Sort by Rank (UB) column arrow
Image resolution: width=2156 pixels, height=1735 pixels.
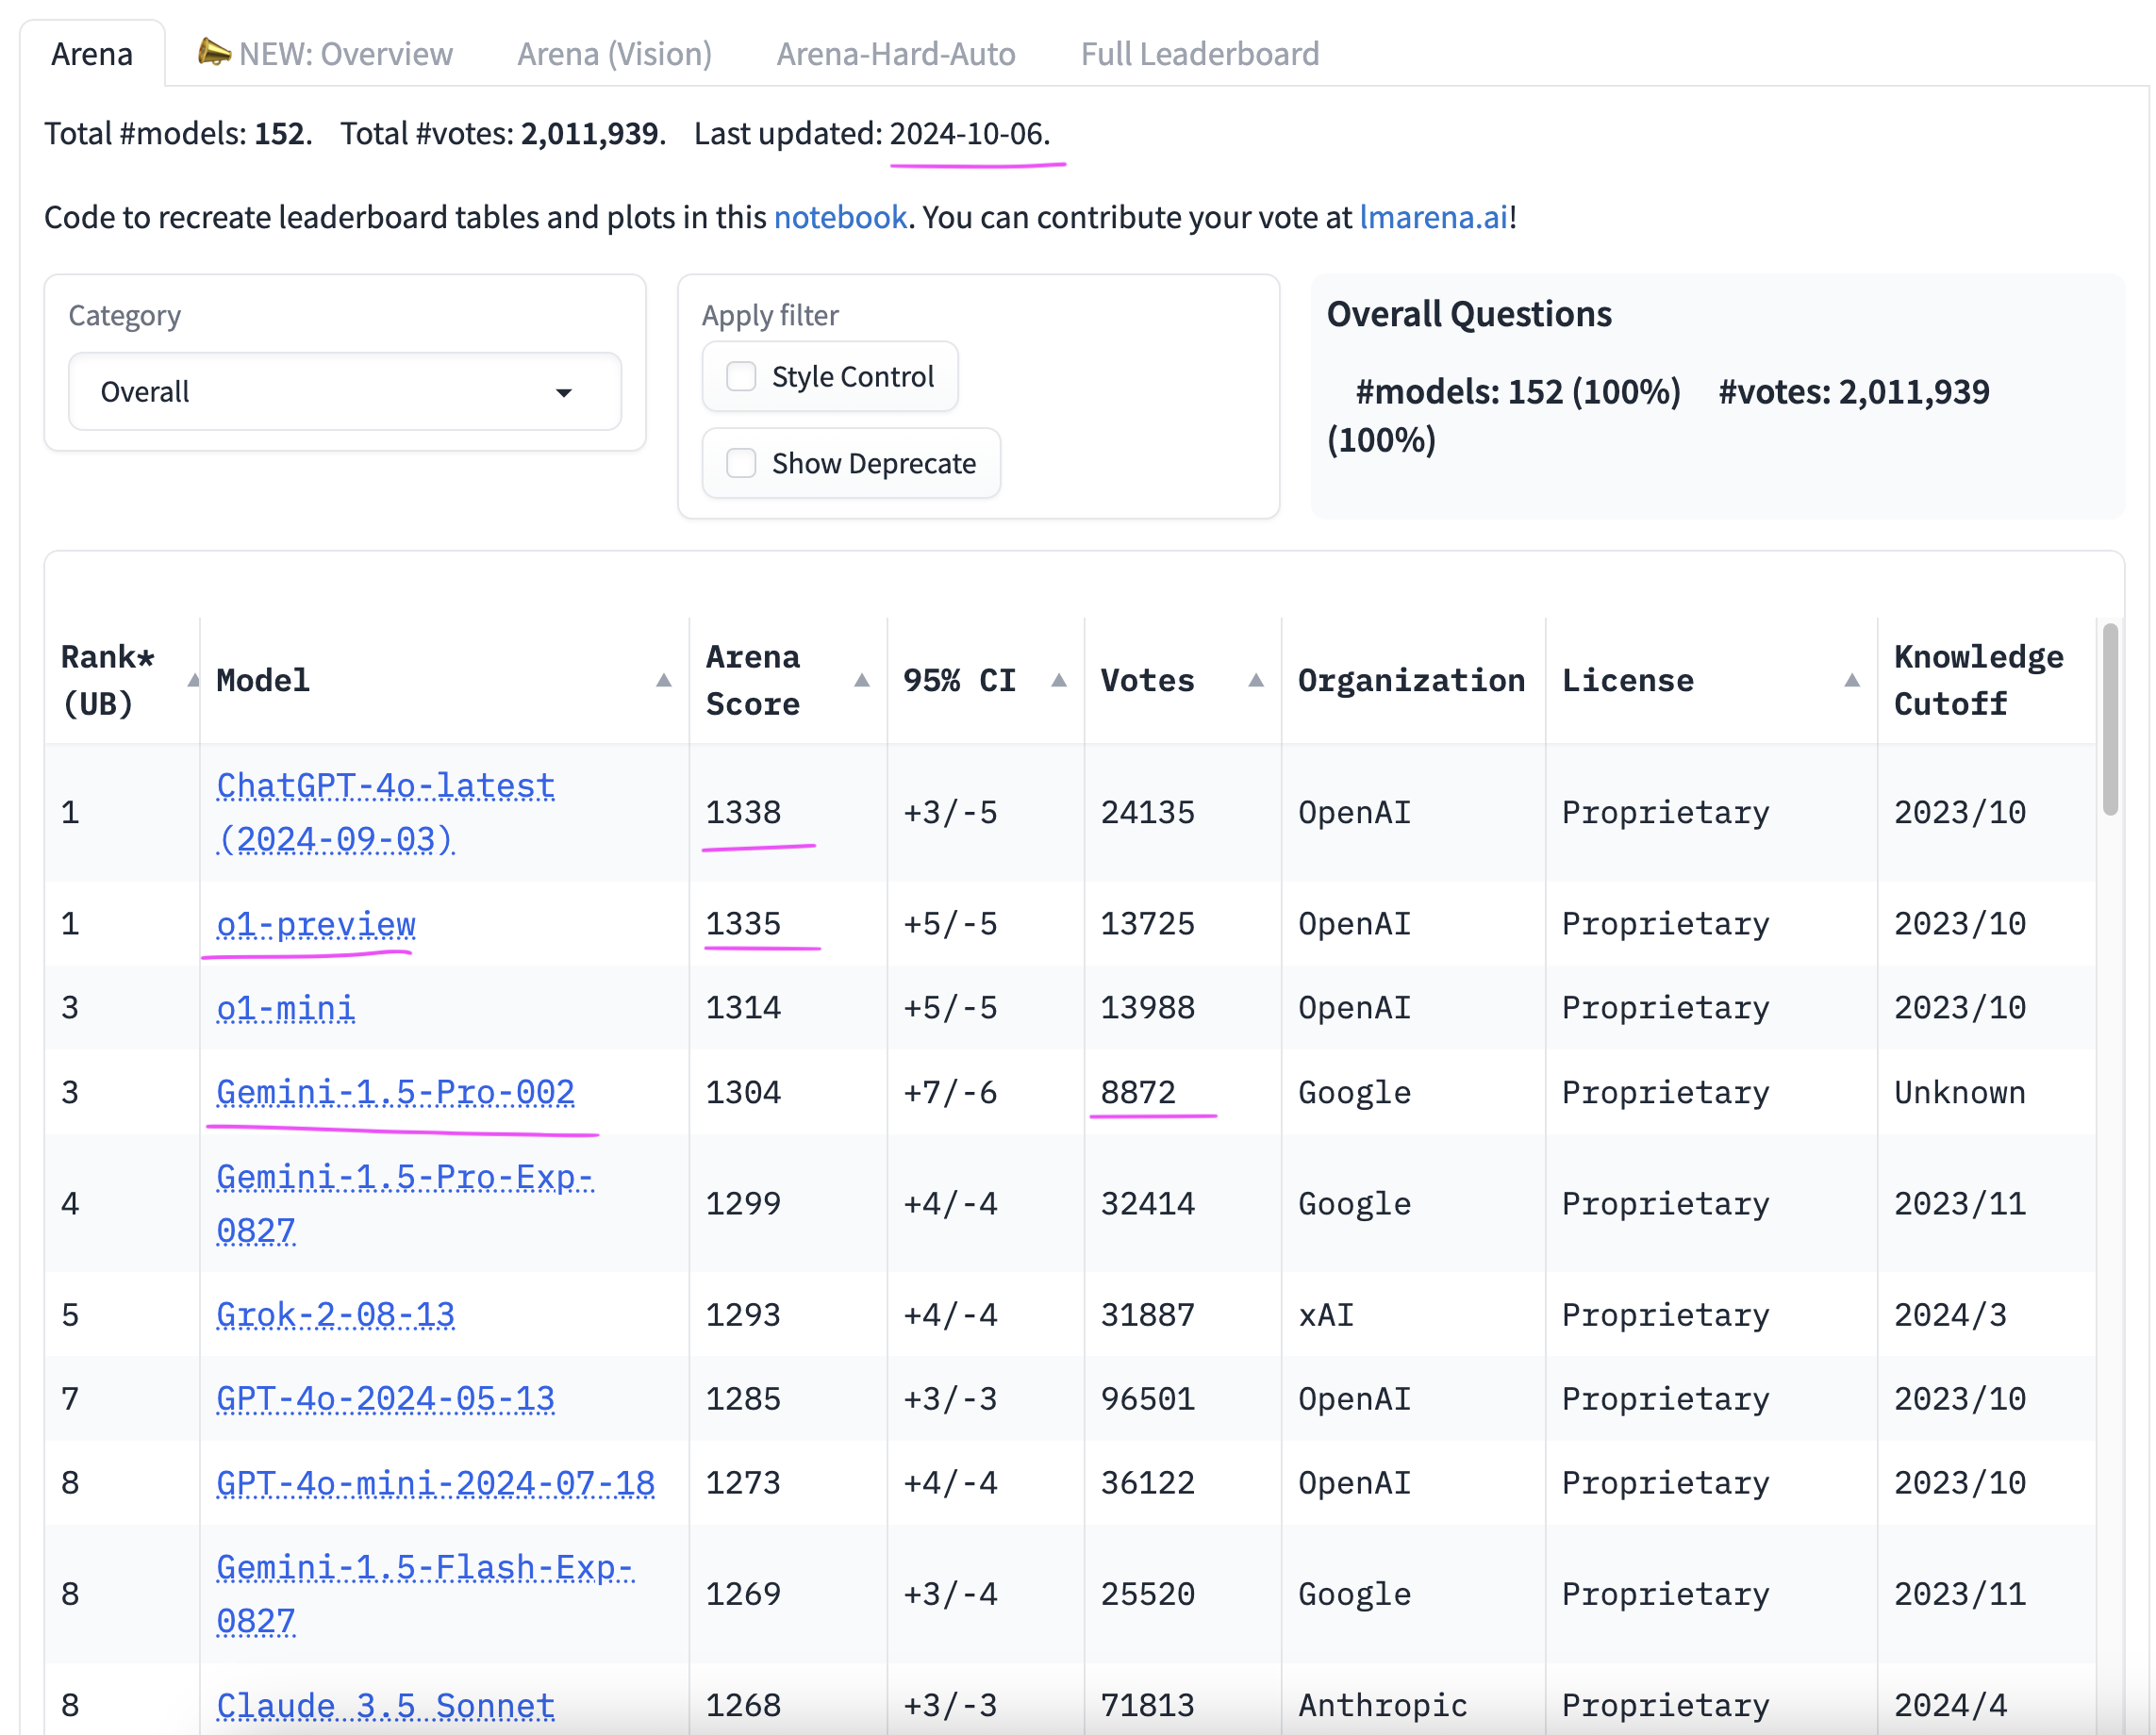coord(193,681)
